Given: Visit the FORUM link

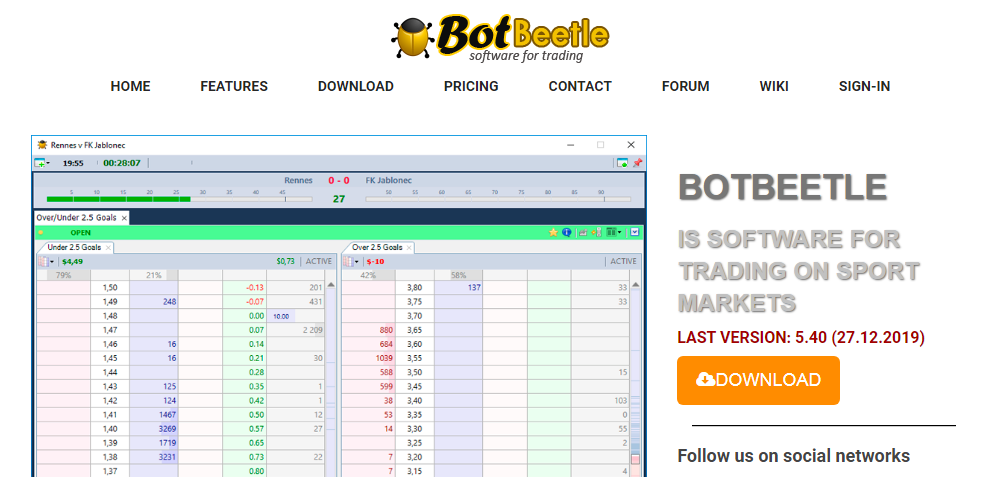Looking at the screenshot, I should 685,86.
